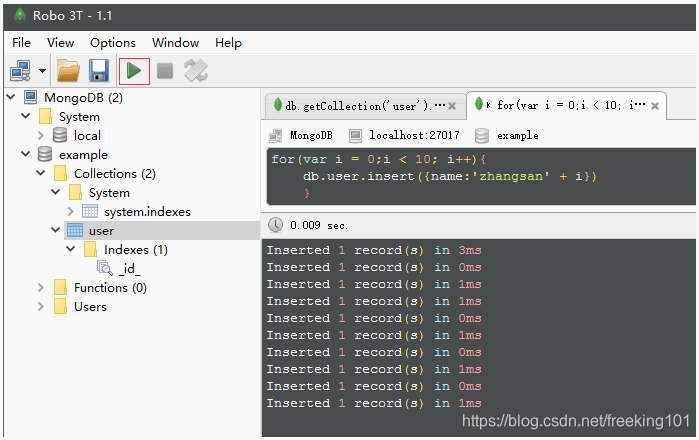
Task: Select the Users folder icon
Action: [x=60, y=306]
